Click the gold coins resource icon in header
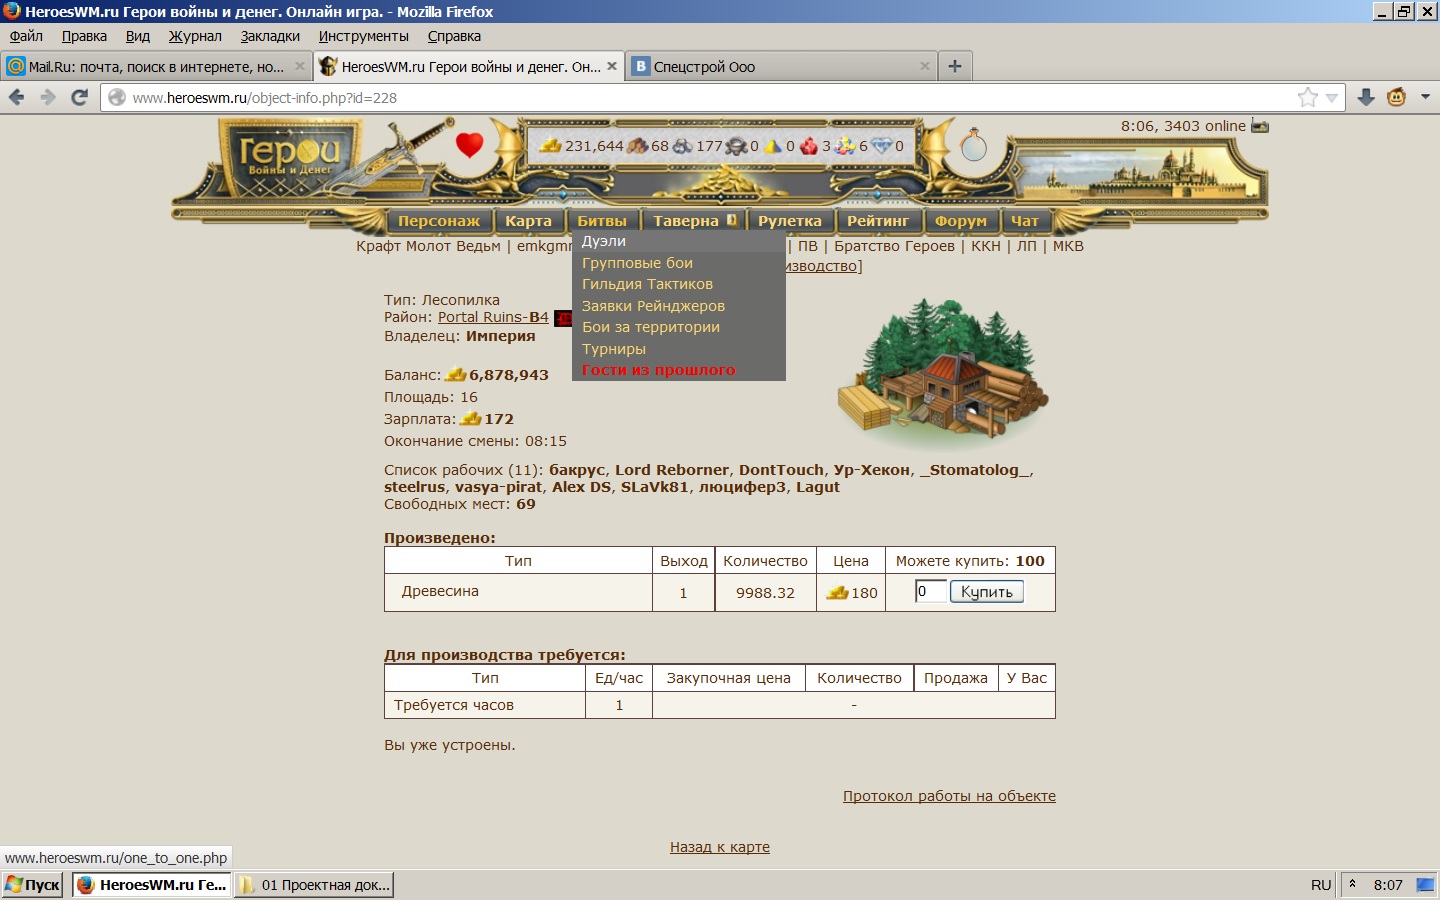Screen dimensions: 1440x900 pyautogui.click(x=551, y=146)
